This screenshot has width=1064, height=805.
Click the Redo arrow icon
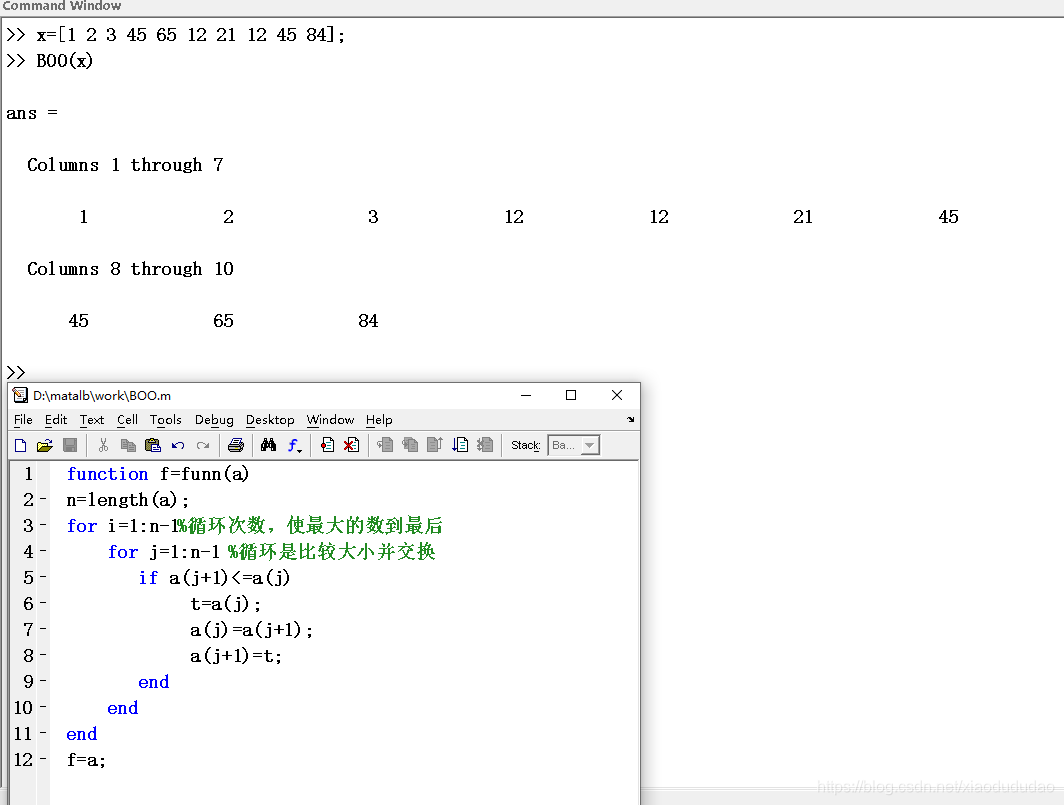pyautogui.click(x=203, y=445)
